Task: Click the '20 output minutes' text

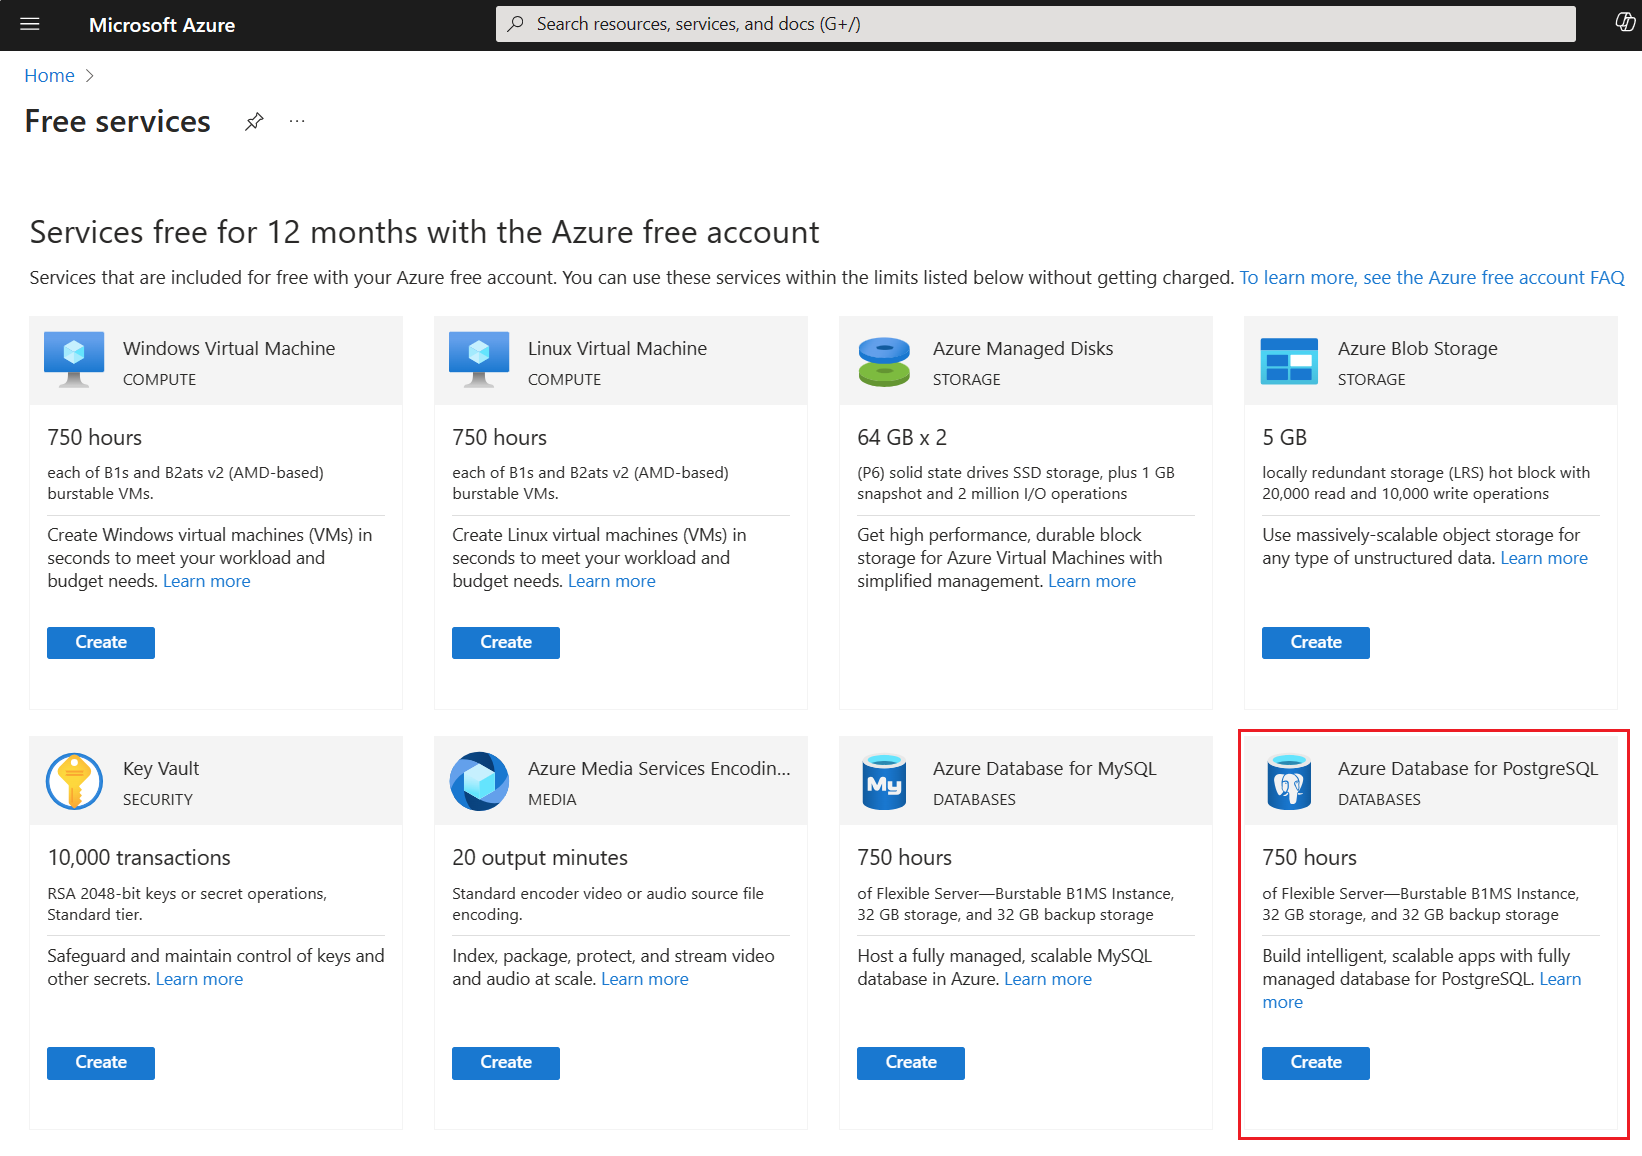Action: (540, 857)
